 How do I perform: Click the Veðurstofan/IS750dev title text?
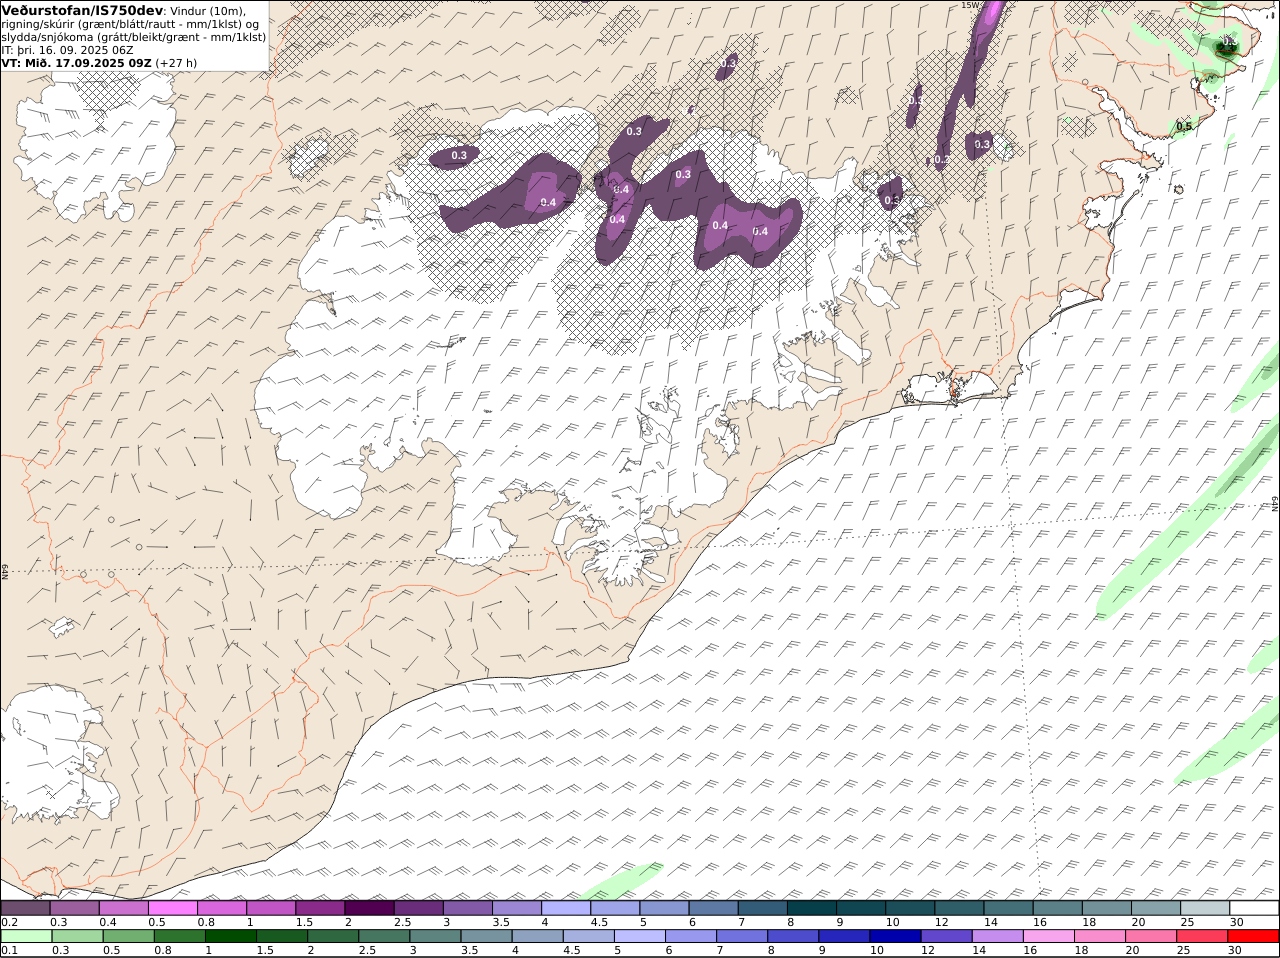(x=82, y=10)
